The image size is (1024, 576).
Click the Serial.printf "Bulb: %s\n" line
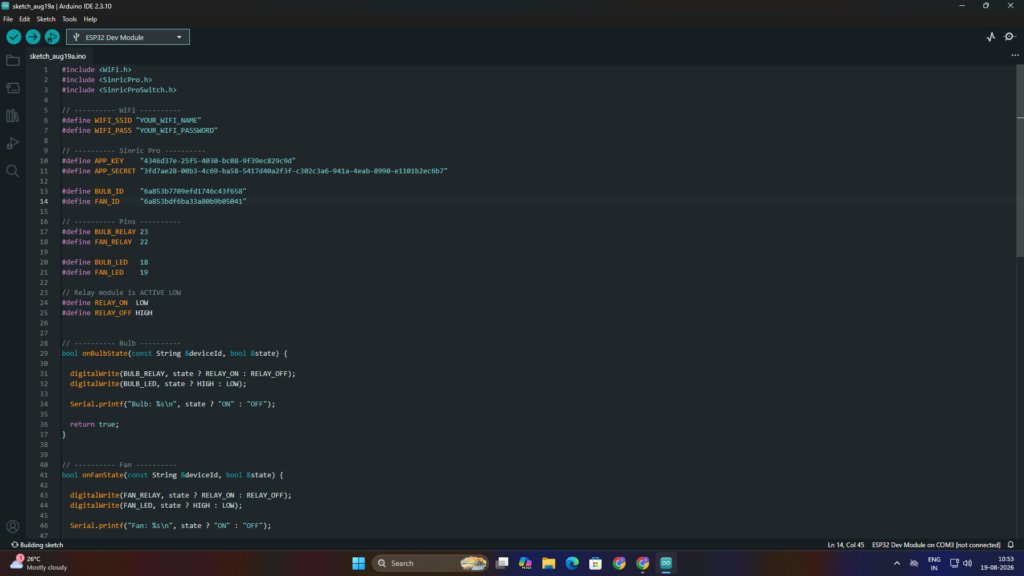[x=172, y=404]
